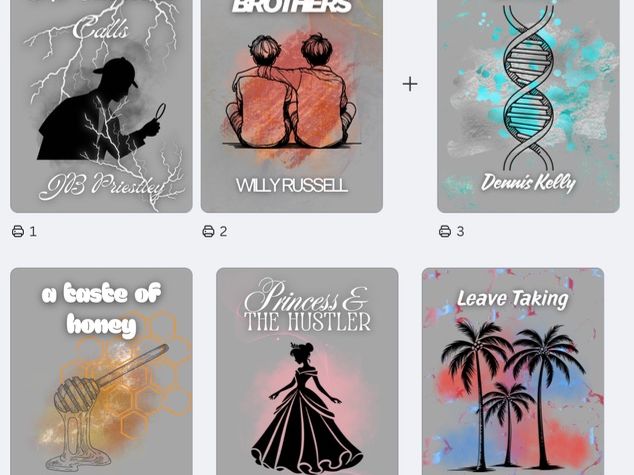Select the Leave Taking cover page
634x475 pixels.
(x=513, y=371)
